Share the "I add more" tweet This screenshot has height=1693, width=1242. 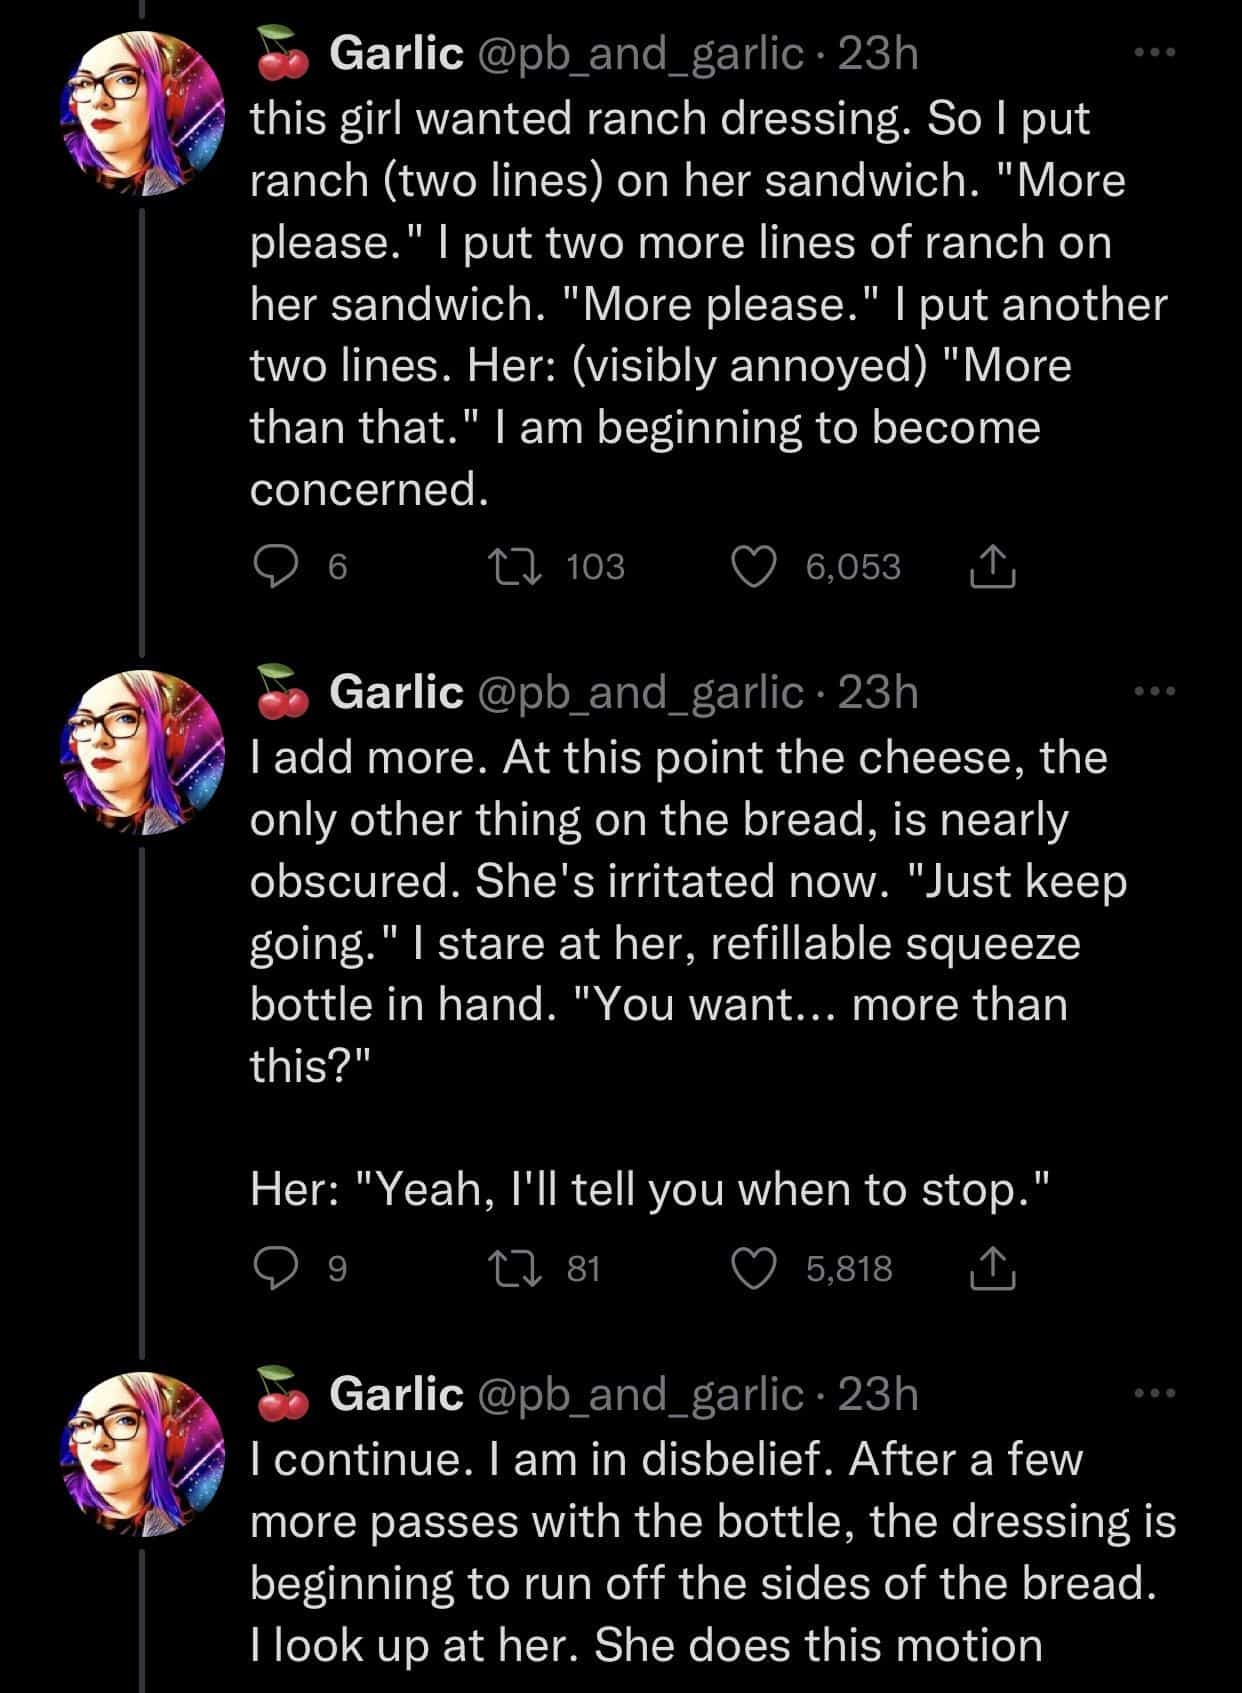[x=992, y=1268]
